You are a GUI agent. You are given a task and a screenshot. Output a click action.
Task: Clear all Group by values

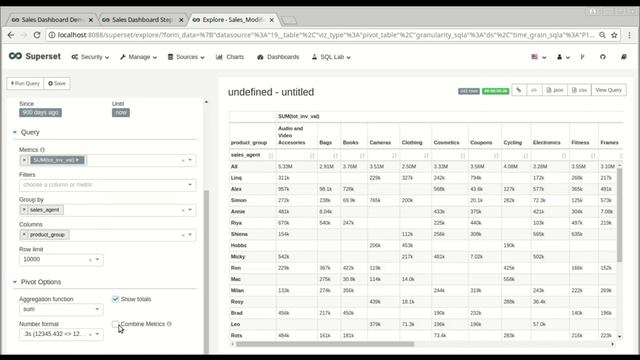tap(183, 210)
